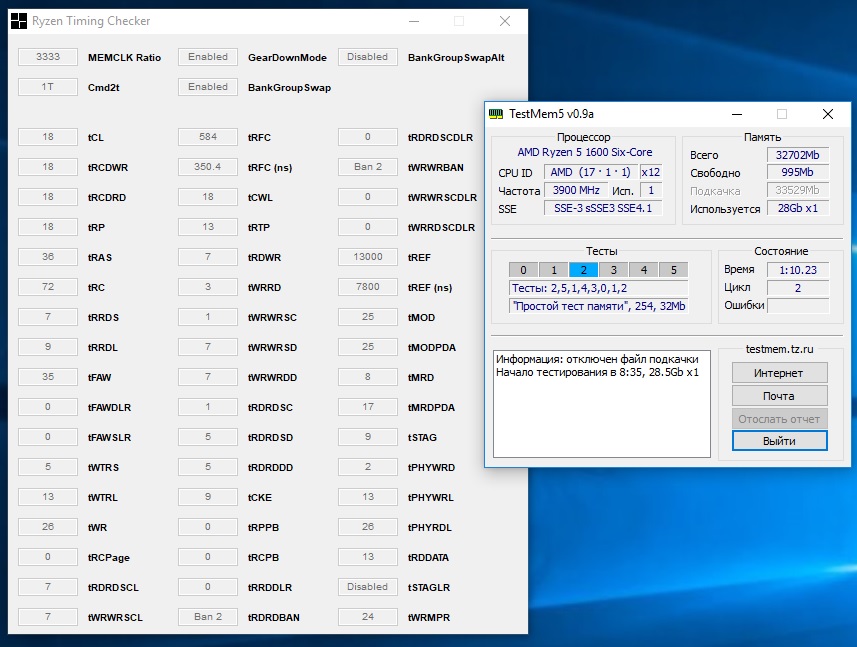Viewport: 857px width, 647px height.
Task: Select test block 3 in TestMem5
Action: point(613,270)
